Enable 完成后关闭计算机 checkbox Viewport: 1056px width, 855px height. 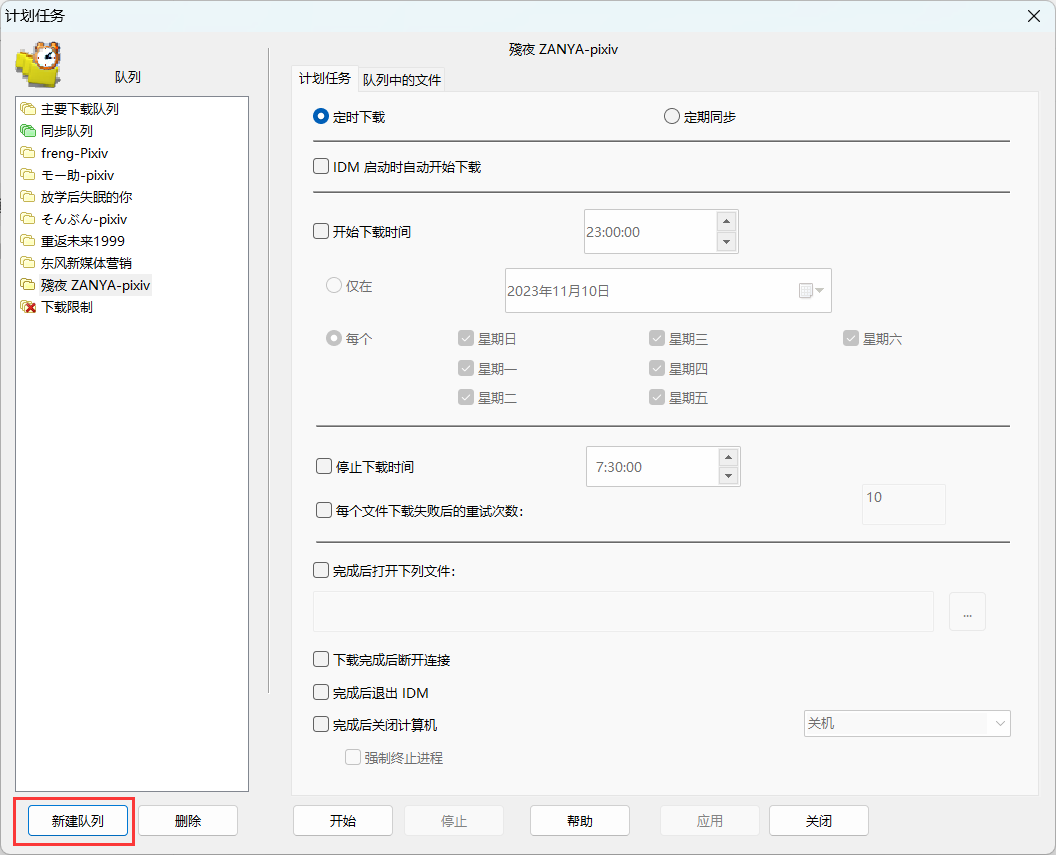pos(321,724)
